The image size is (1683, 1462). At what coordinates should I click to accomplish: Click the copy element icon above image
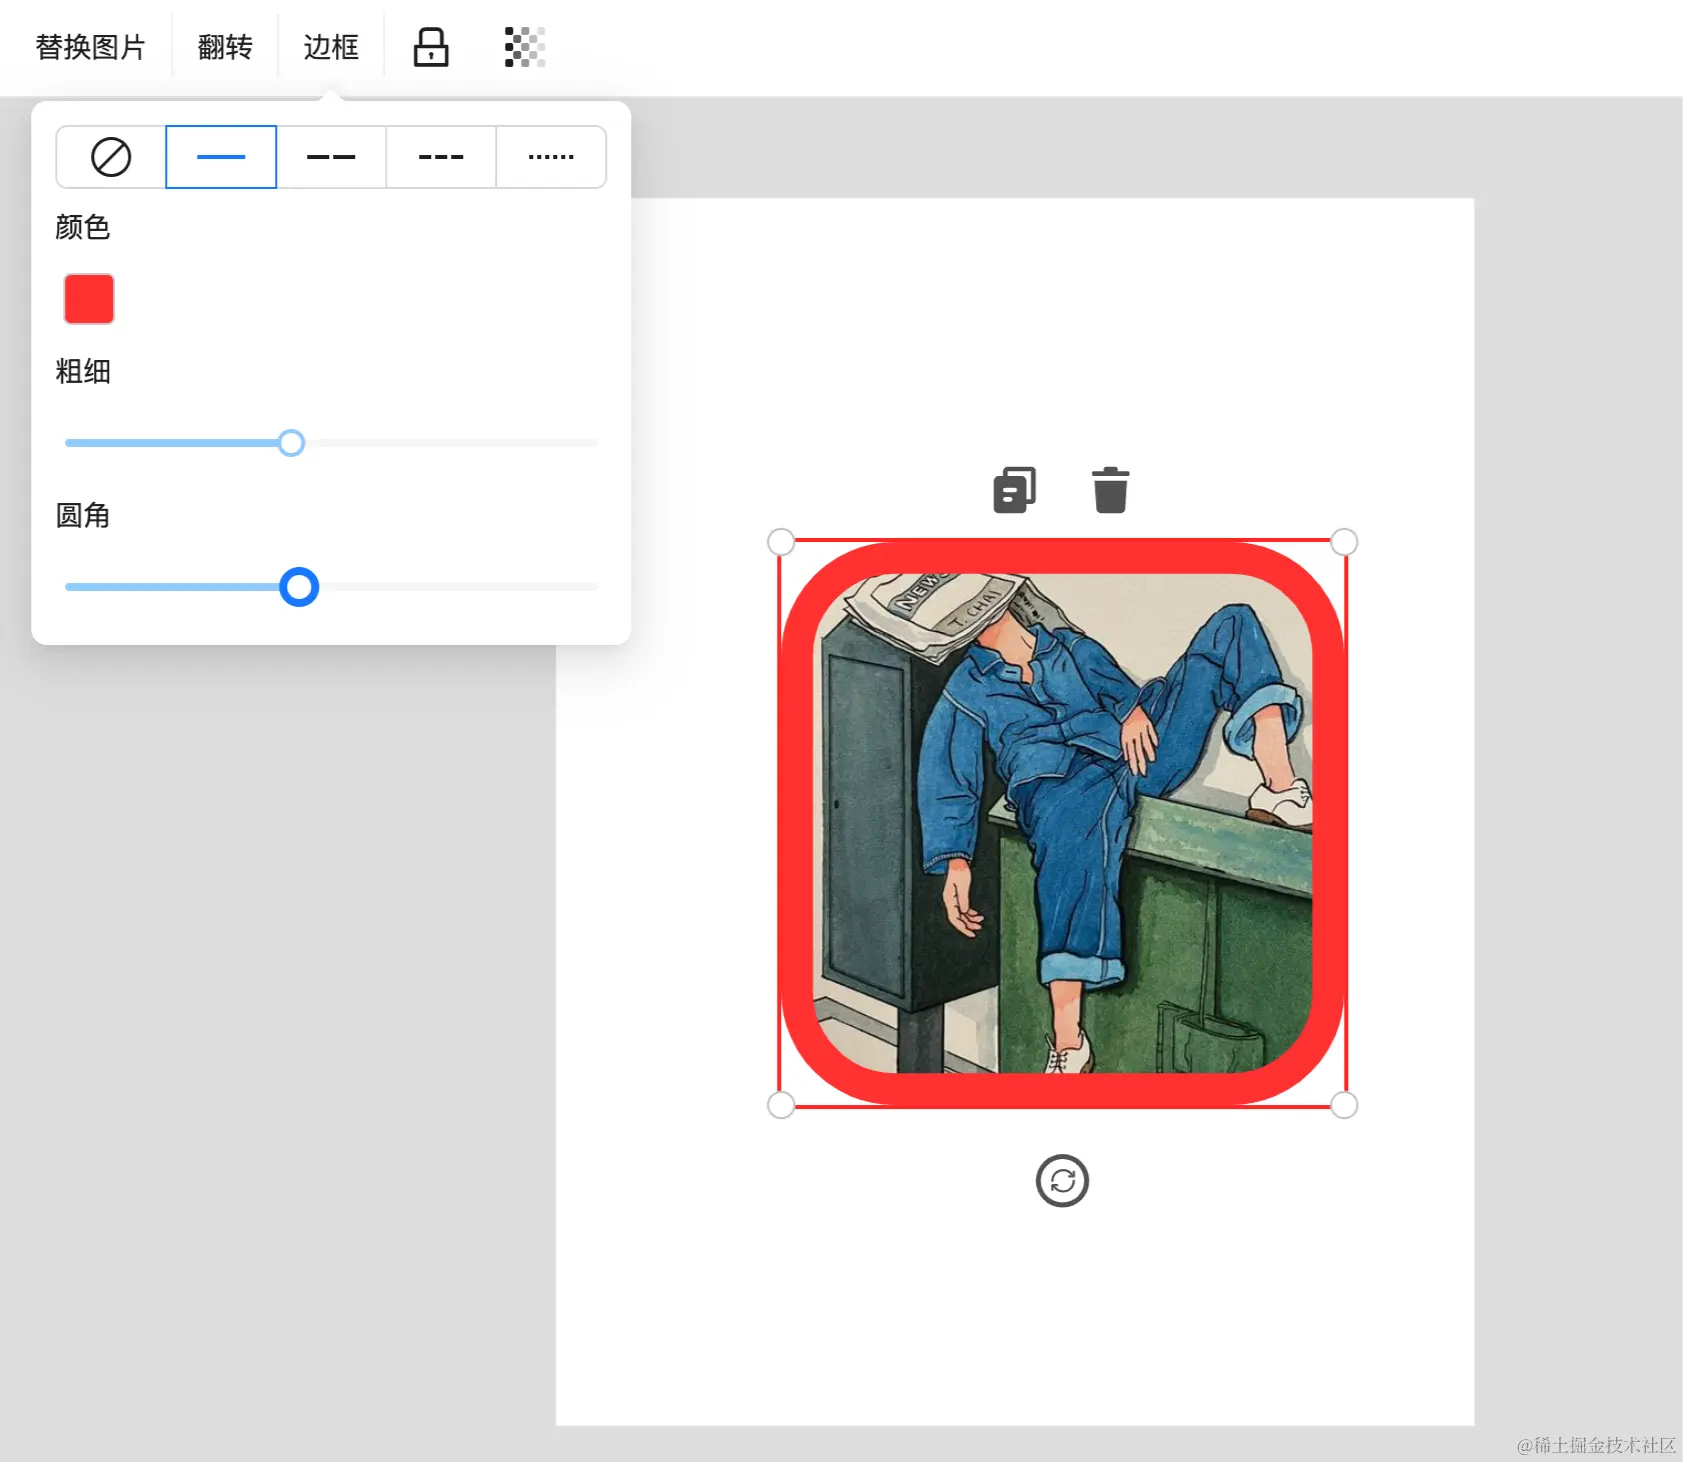click(1014, 490)
